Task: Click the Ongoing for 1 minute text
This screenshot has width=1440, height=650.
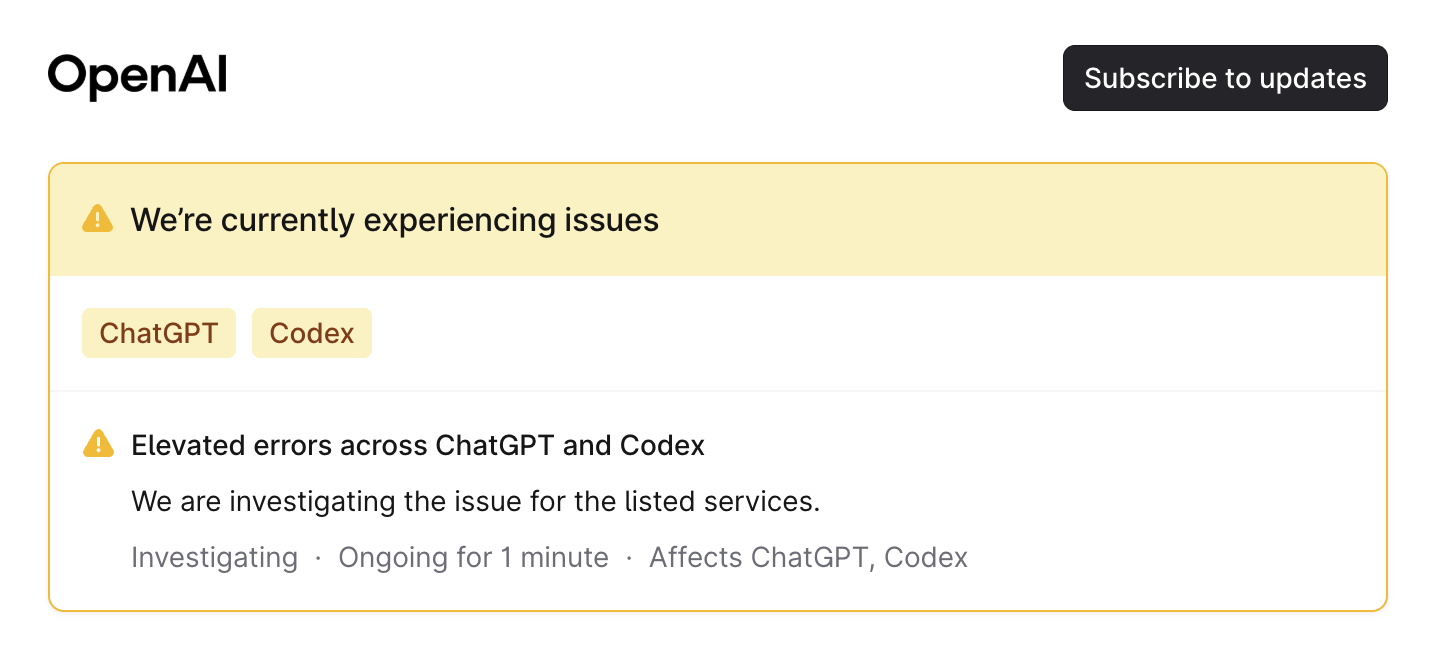Action: pos(473,557)
